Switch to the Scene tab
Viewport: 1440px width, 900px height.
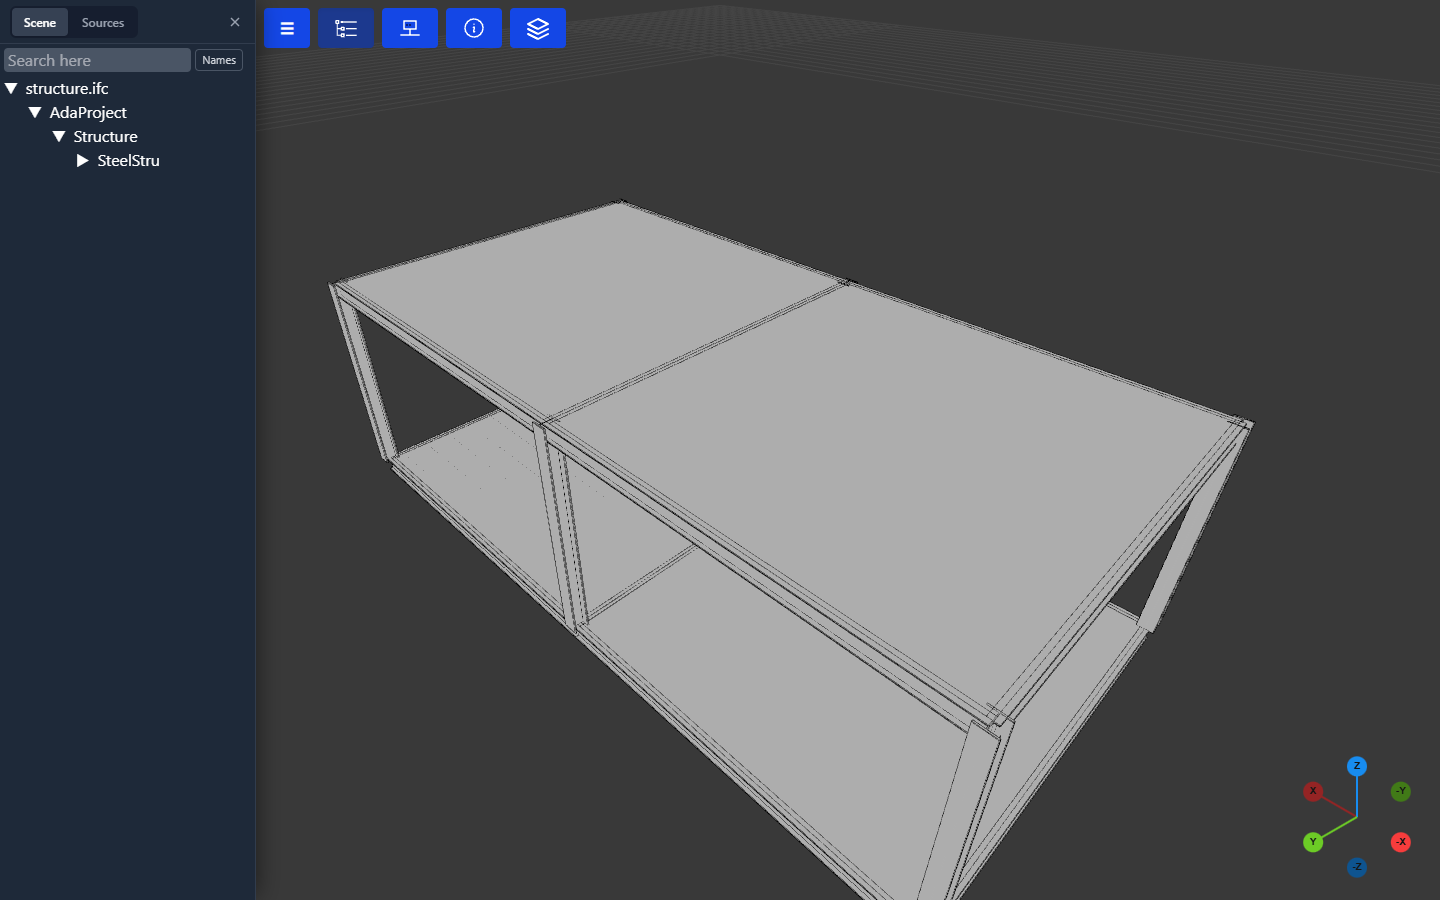click(40, 22)
